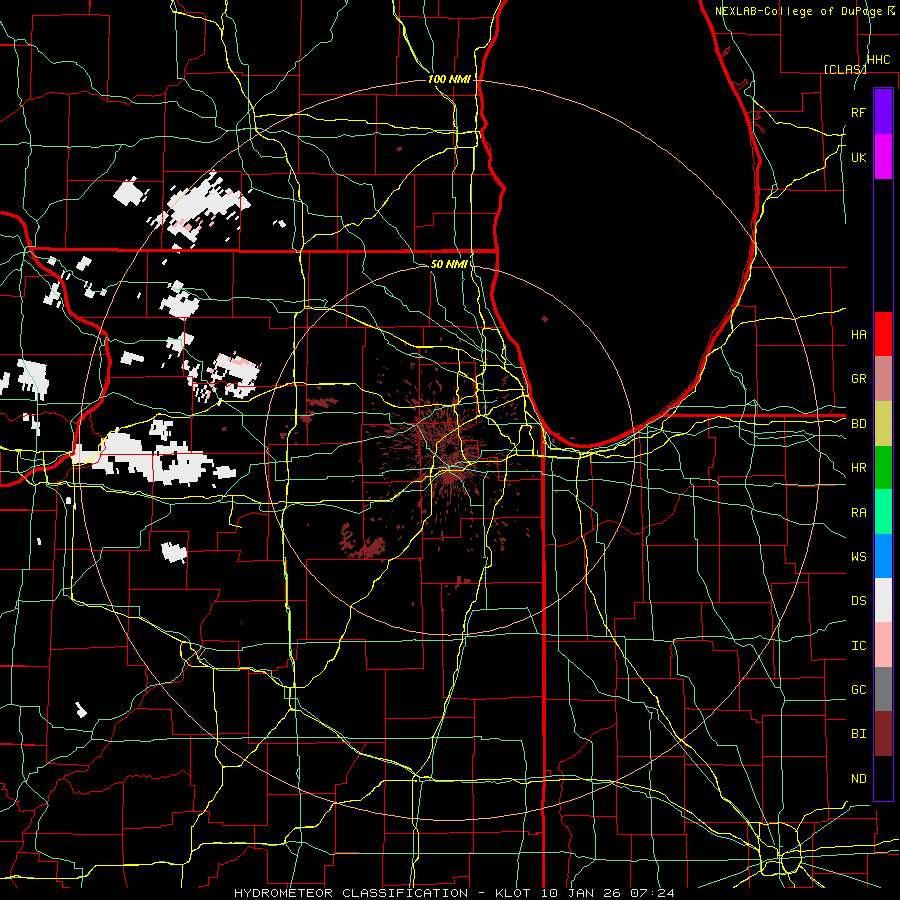Click the BI legend label

point(859,734)
